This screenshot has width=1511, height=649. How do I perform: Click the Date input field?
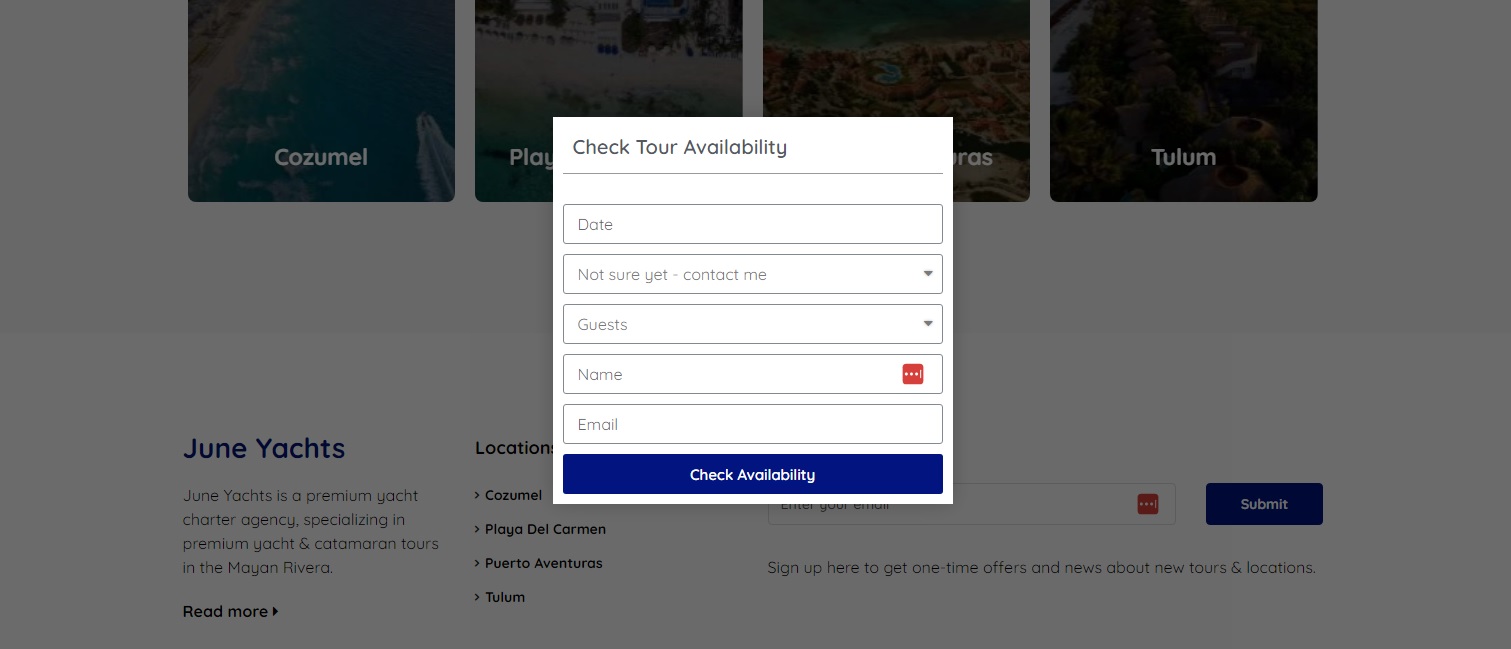pos(752,224)
